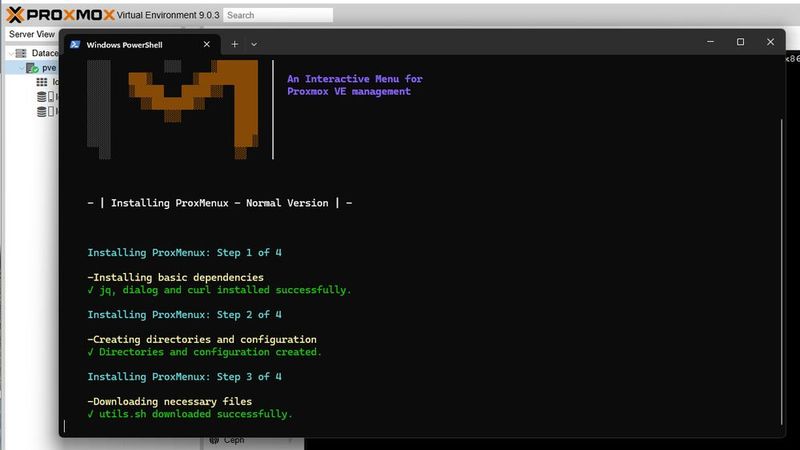Click 'Installing ProxMenux: Step 3 of 4'
800x450 pixels.
(x=184, y=377)
